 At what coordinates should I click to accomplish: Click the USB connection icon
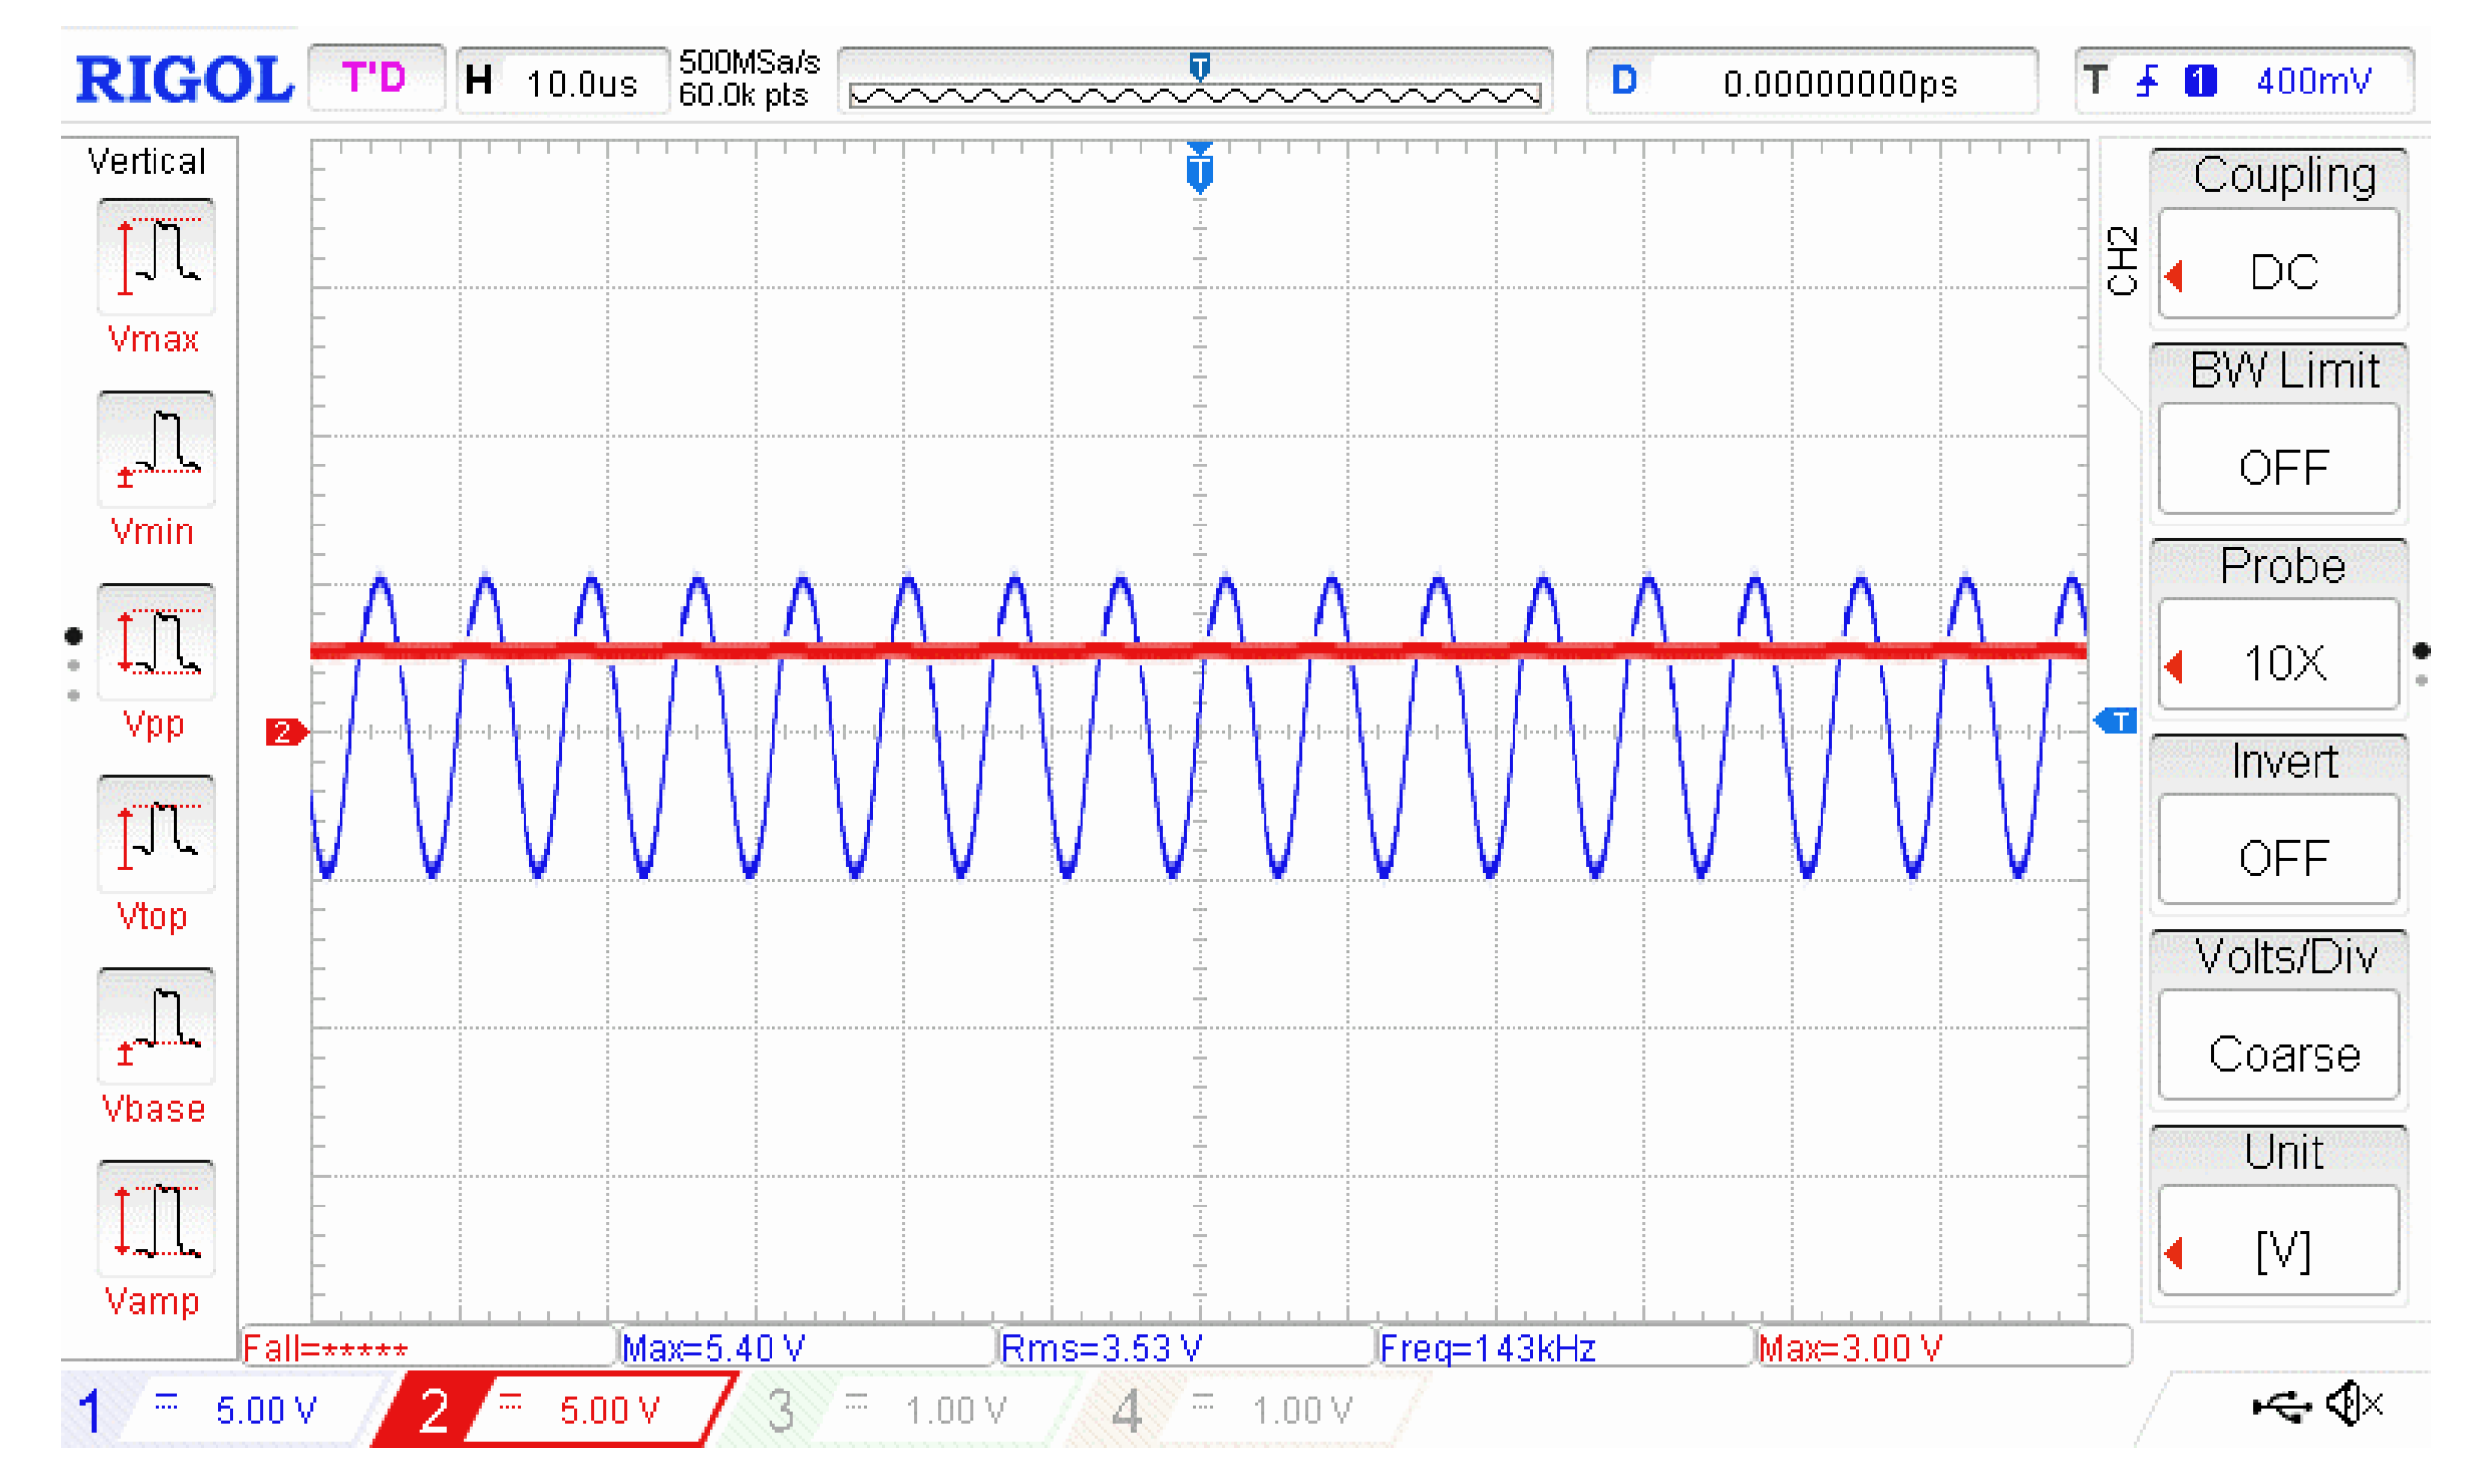[x=2280, y=1407]
